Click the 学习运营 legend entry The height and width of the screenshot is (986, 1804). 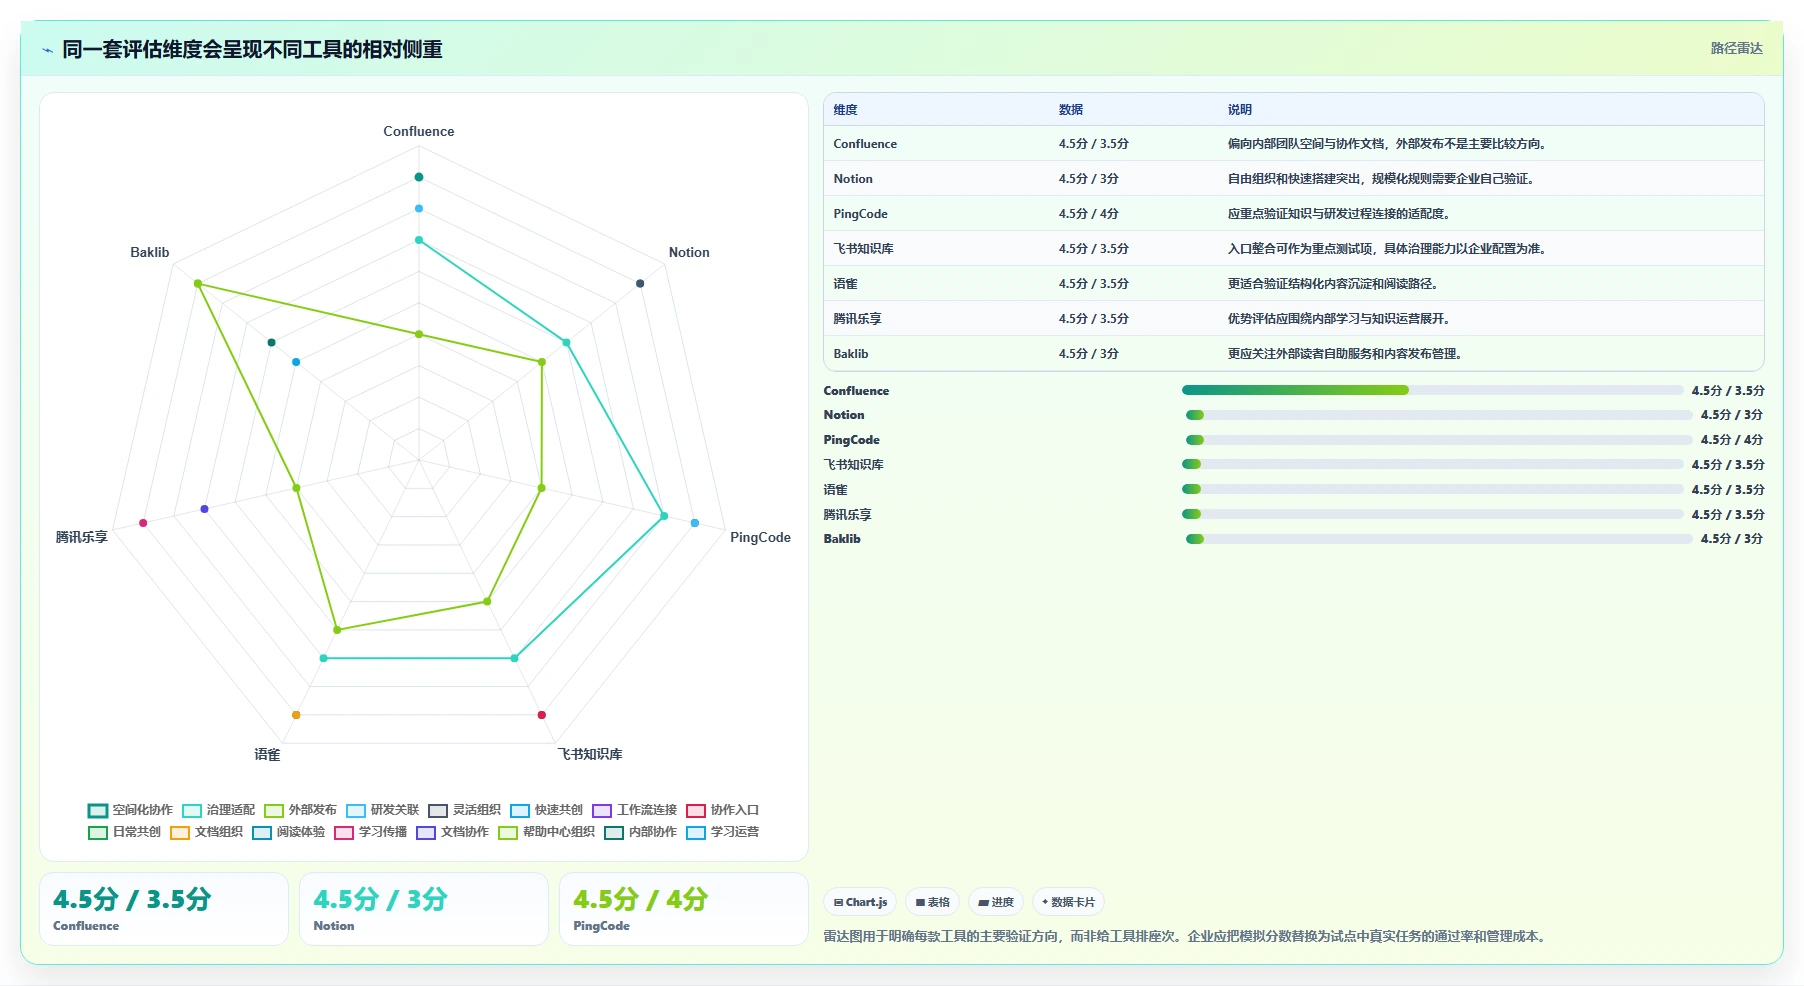pos(722,832)
